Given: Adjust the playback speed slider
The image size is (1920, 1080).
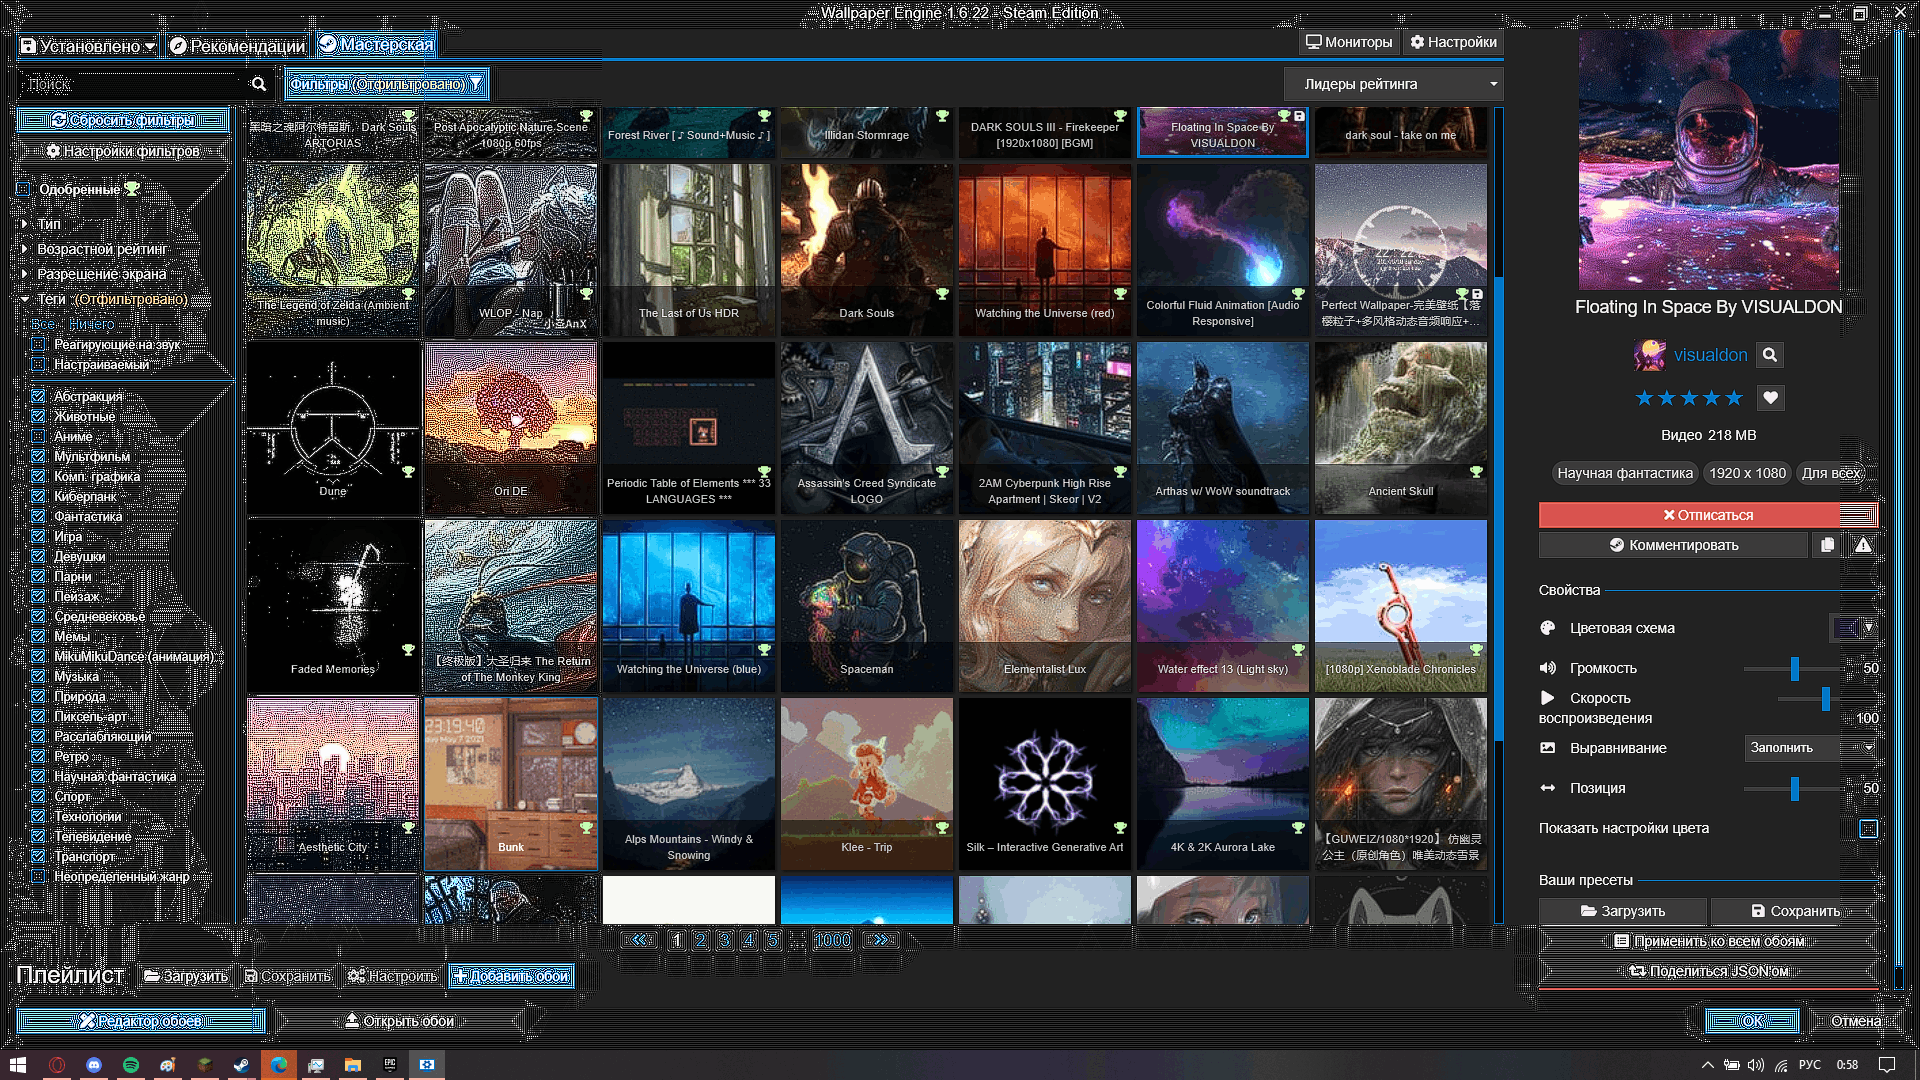Looking at the screenshot, I should tap(1825, 698).
